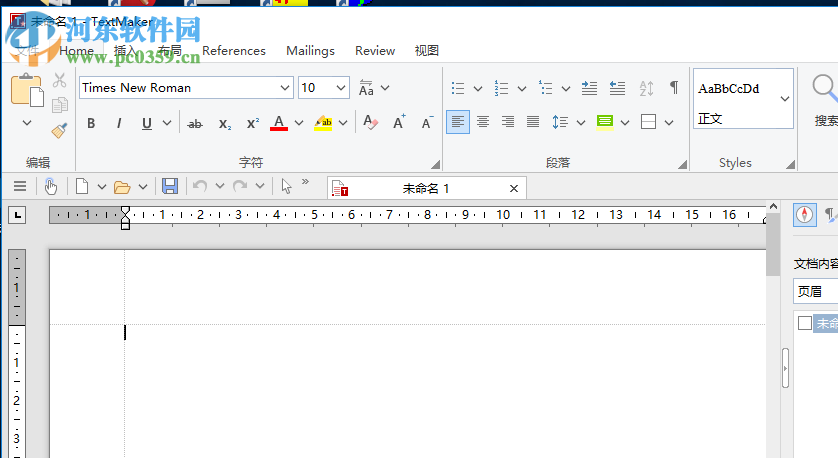Toggle bold formatting
838x458 pixels.
pos(91,123)
